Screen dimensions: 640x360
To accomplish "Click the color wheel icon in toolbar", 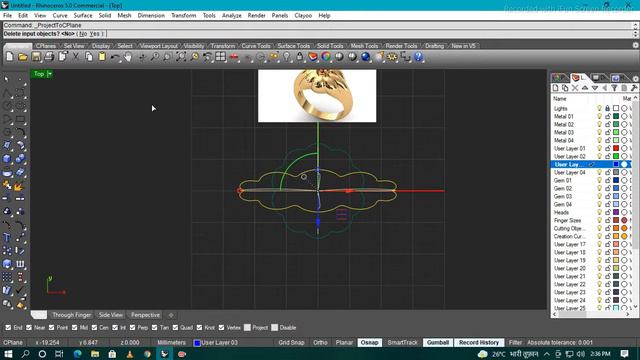I will (326, 57).
